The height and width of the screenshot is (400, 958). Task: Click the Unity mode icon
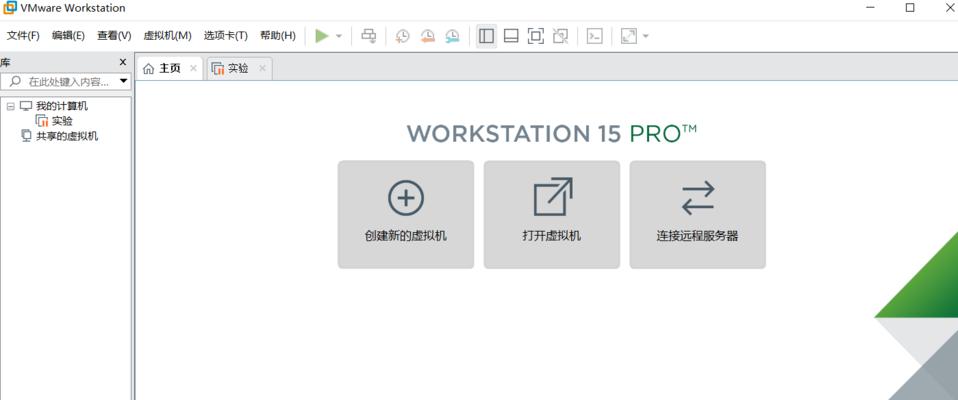(x=560, y=36)
